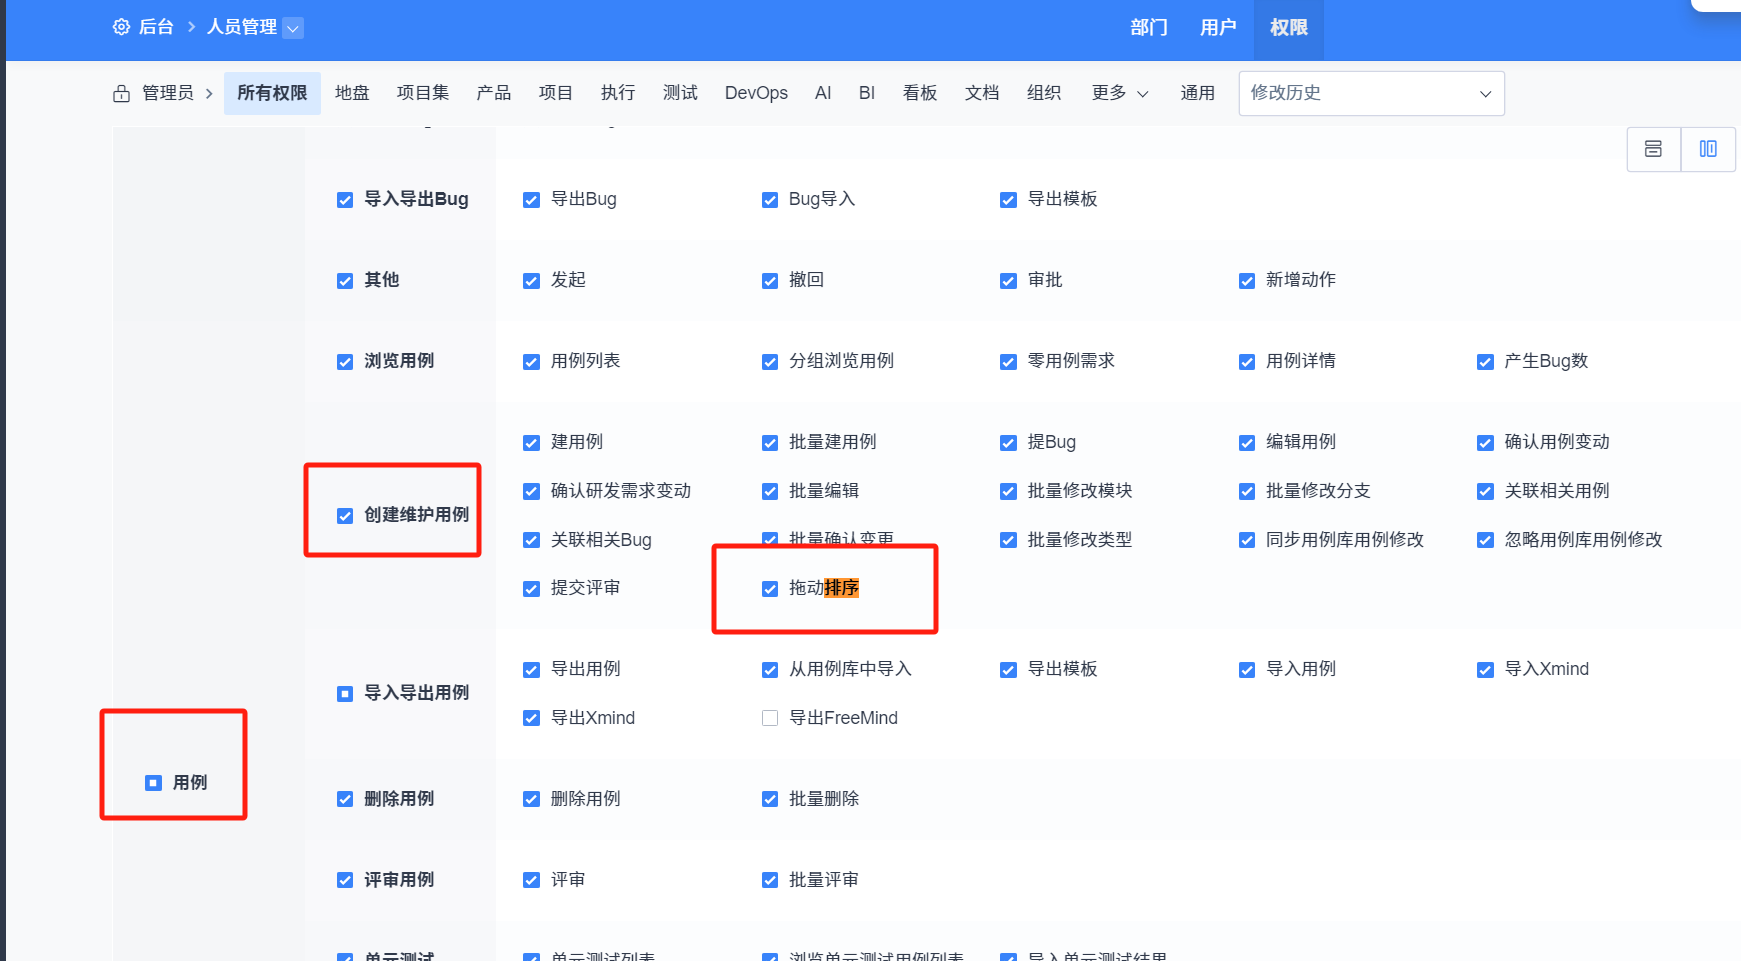Uncheck the 确认用例变动 checkbox
Viewport: 1741px width, 961px height.
click(1486, 443)
